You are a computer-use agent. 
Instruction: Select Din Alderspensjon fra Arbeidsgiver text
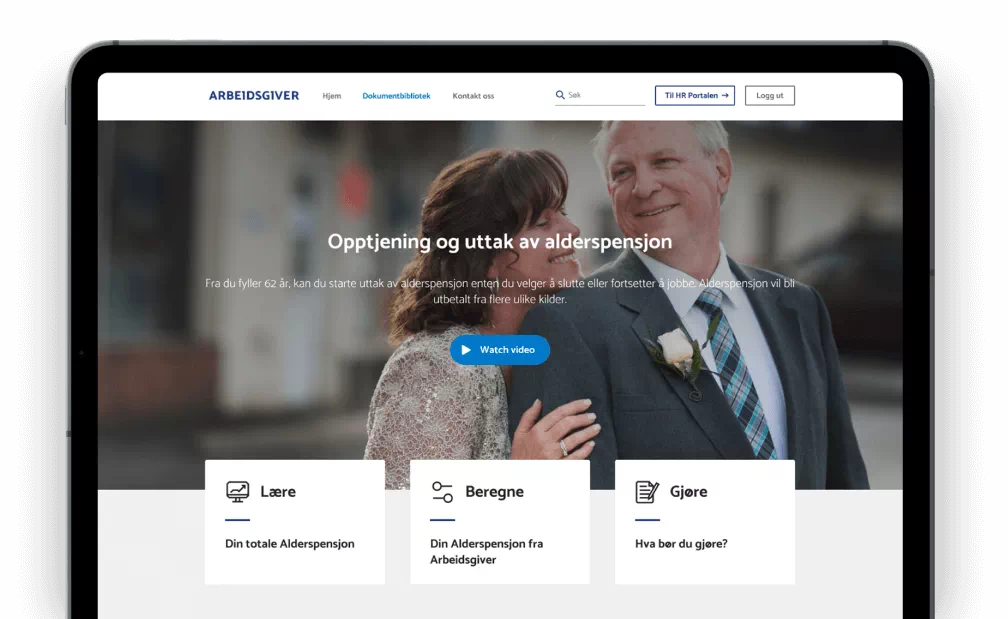487,552
